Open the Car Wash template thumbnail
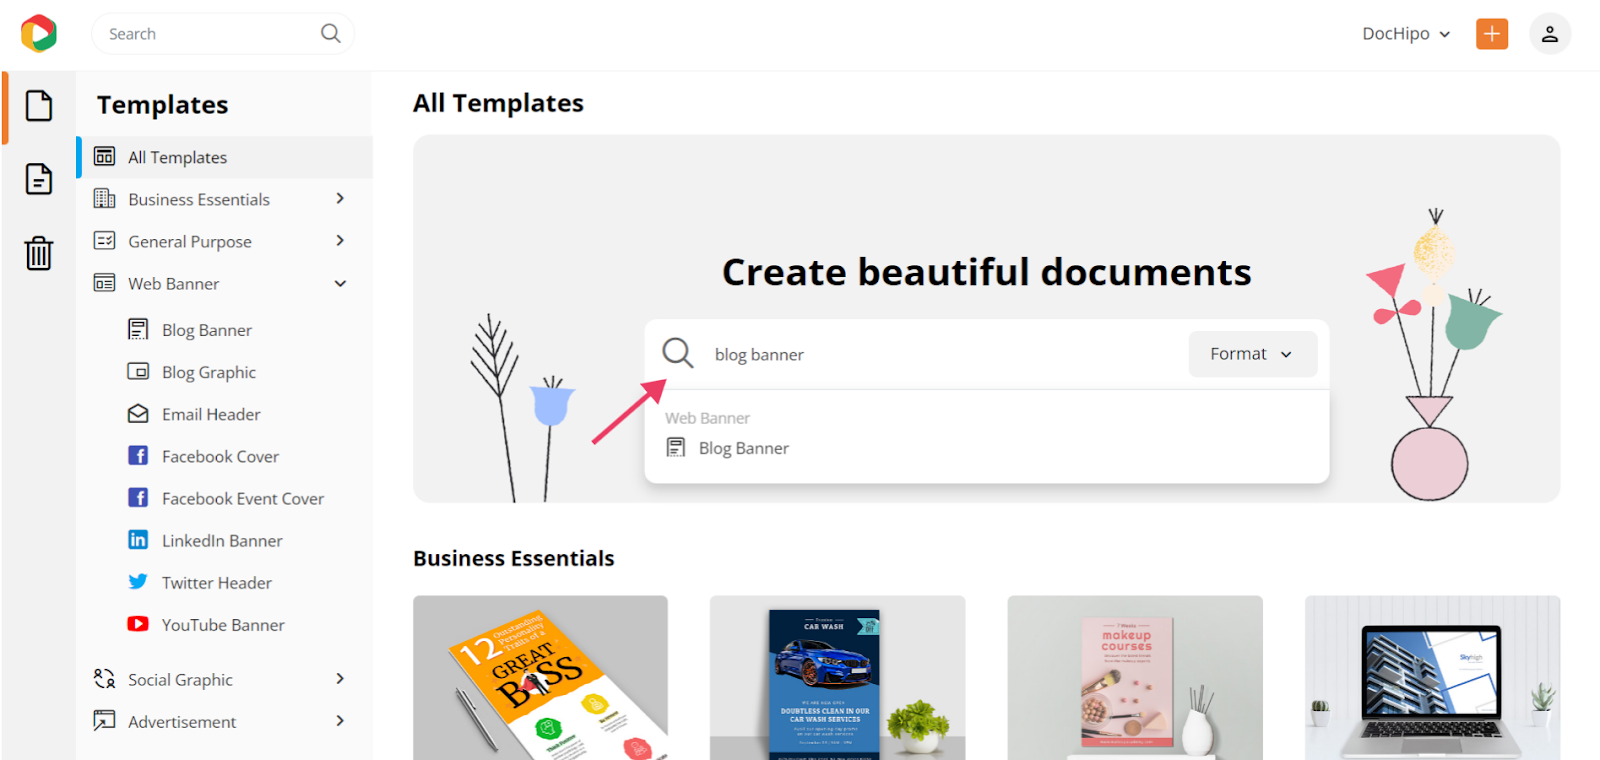The image size is (1600, 760). [838, 678]
